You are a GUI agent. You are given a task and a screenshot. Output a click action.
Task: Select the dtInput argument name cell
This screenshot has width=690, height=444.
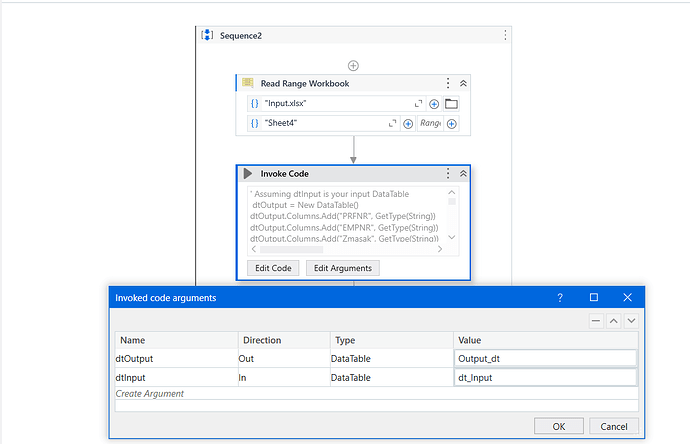coord(176,378)
